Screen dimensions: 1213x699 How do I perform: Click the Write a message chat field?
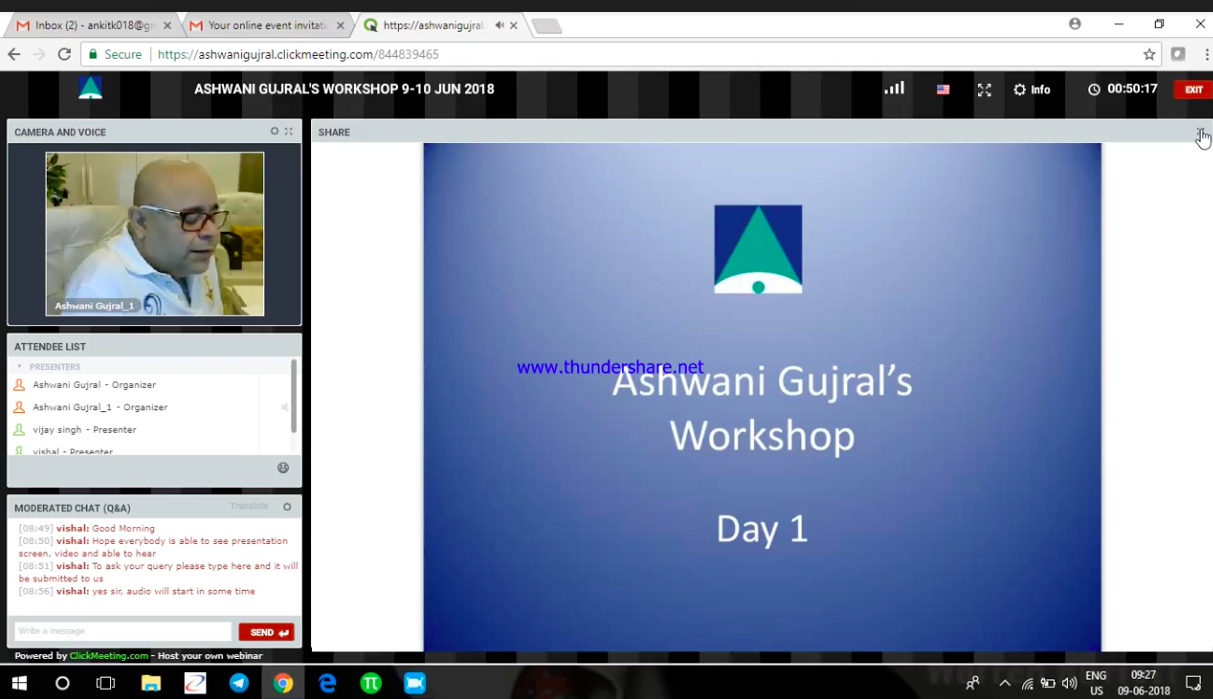point(120,631)
